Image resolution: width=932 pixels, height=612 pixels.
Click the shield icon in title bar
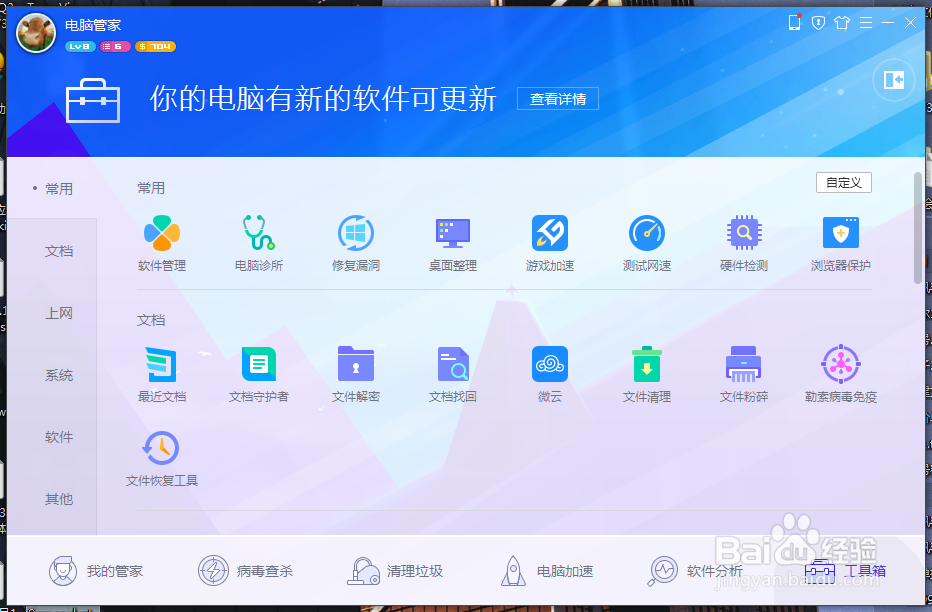[x=818, y=23]
